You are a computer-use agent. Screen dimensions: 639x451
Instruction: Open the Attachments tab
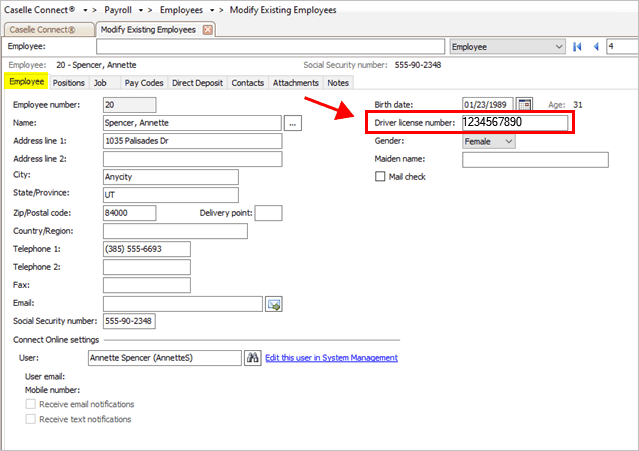click(x=295, y=83)
